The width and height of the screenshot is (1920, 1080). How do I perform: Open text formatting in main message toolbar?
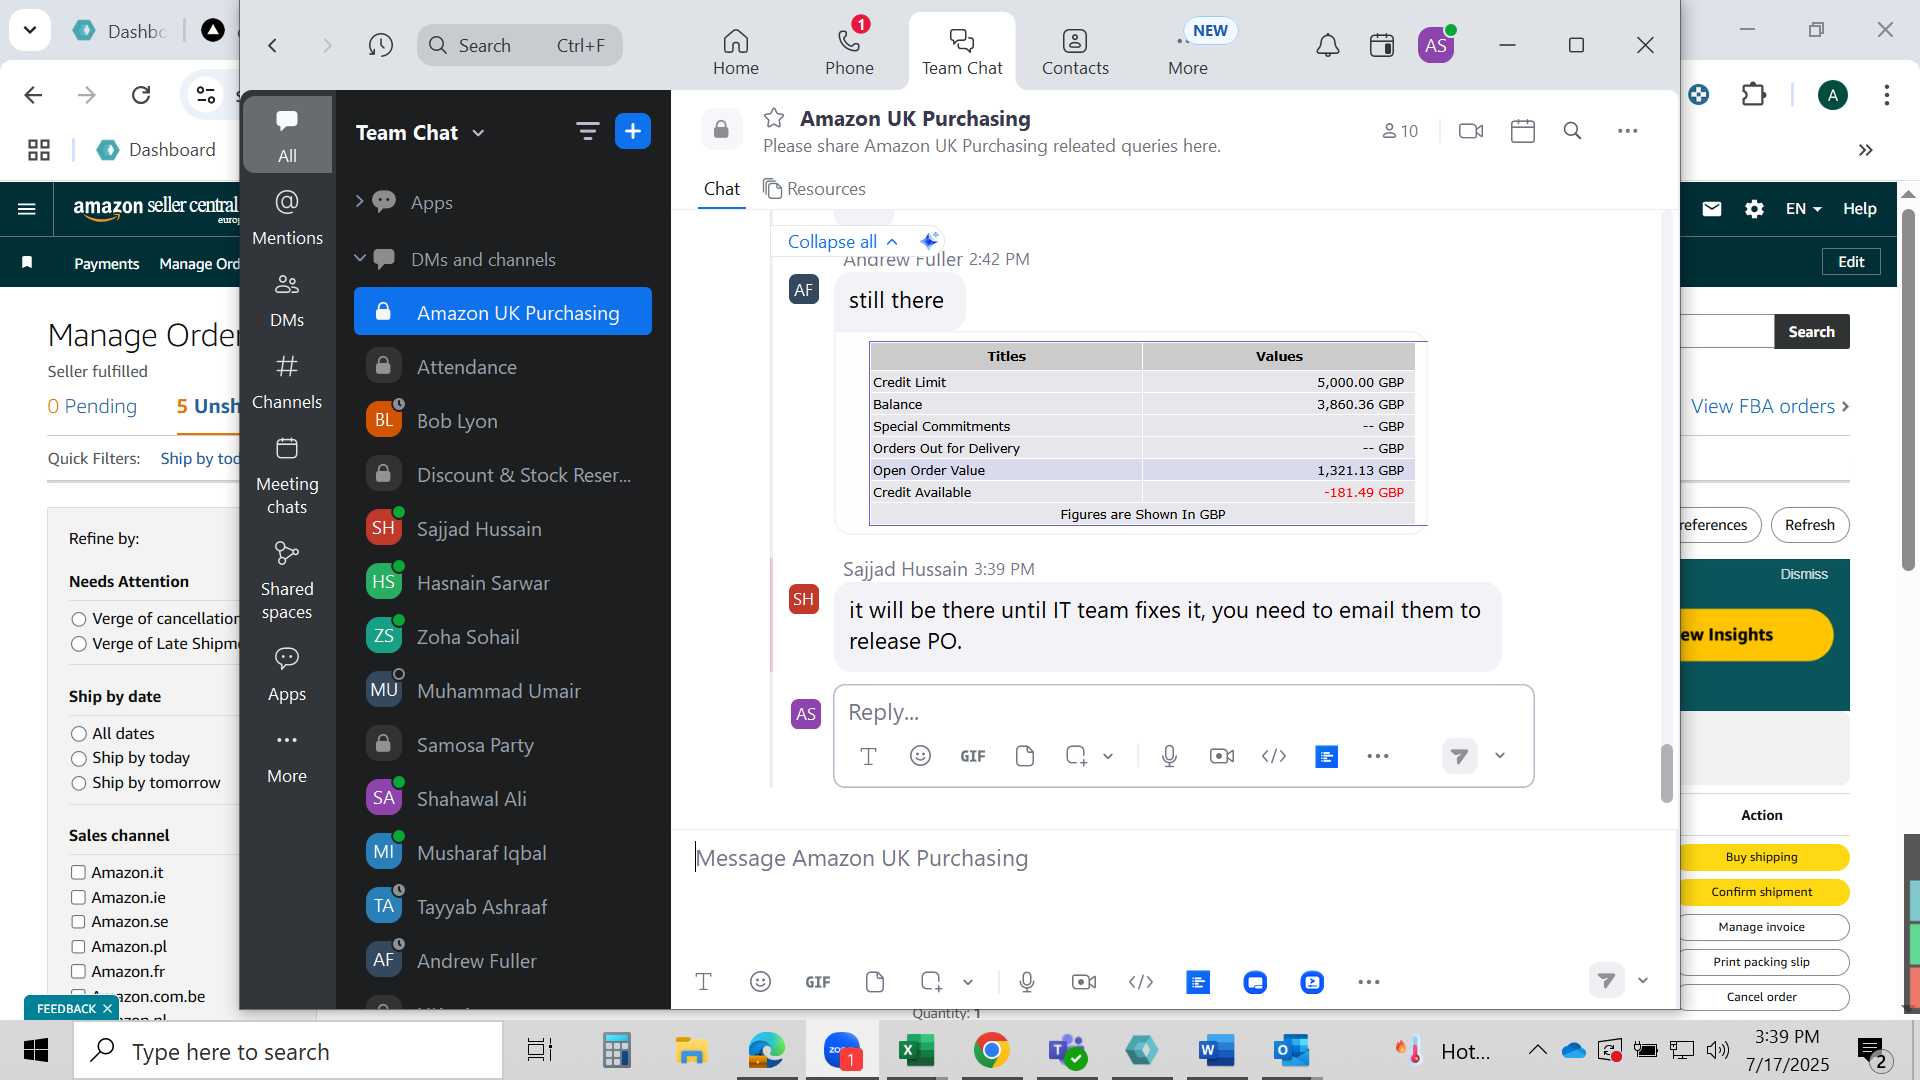[703, 982]
